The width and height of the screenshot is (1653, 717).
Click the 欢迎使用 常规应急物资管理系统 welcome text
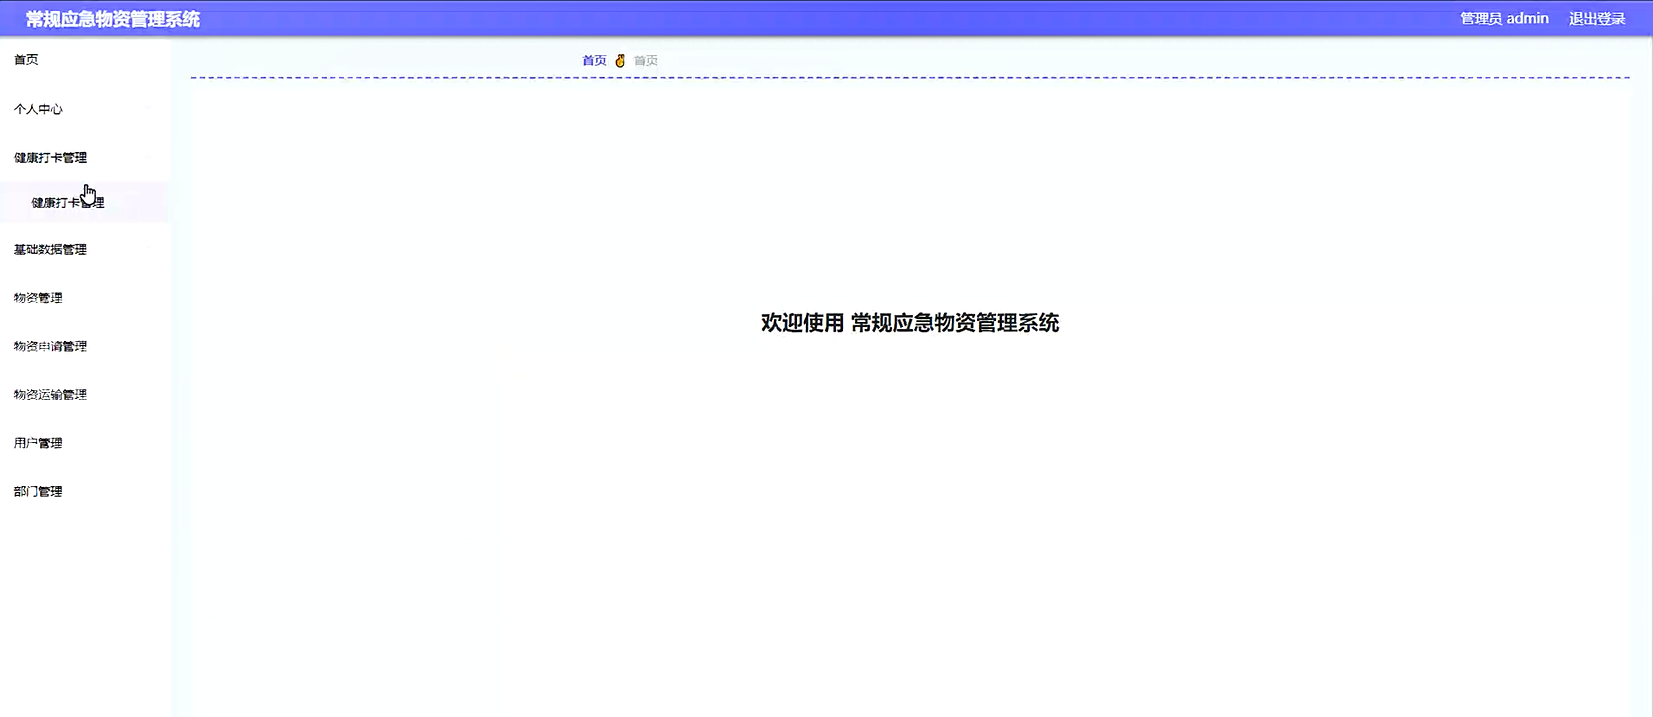click(910, 323)
